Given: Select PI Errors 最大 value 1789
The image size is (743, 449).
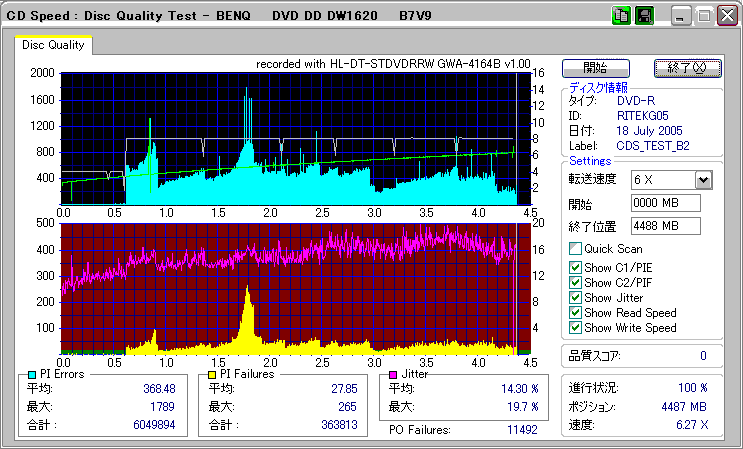Looking at the screenshot, I should (163, 407).
